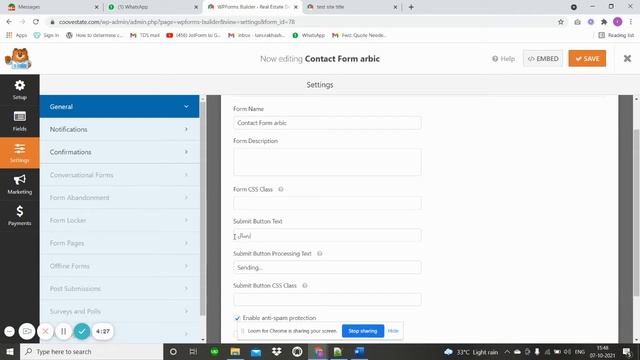640x360 pixels.
Task: Open the Marketing megaphone panel
Action: [x=20, y=184]
